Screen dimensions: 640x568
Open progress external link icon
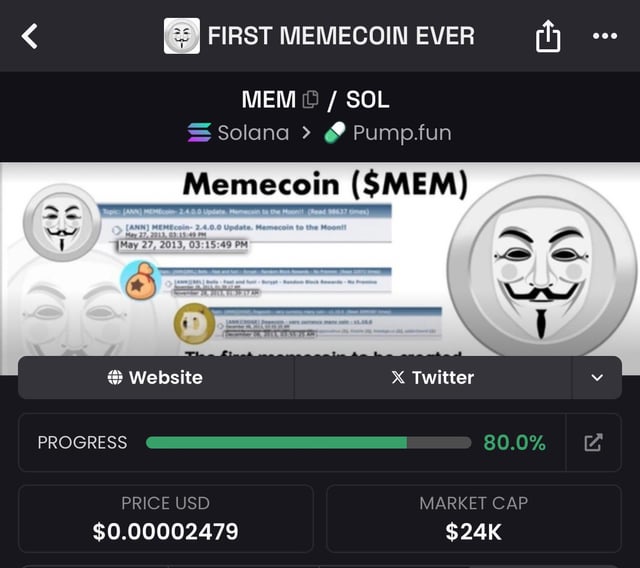pos(593,442)
